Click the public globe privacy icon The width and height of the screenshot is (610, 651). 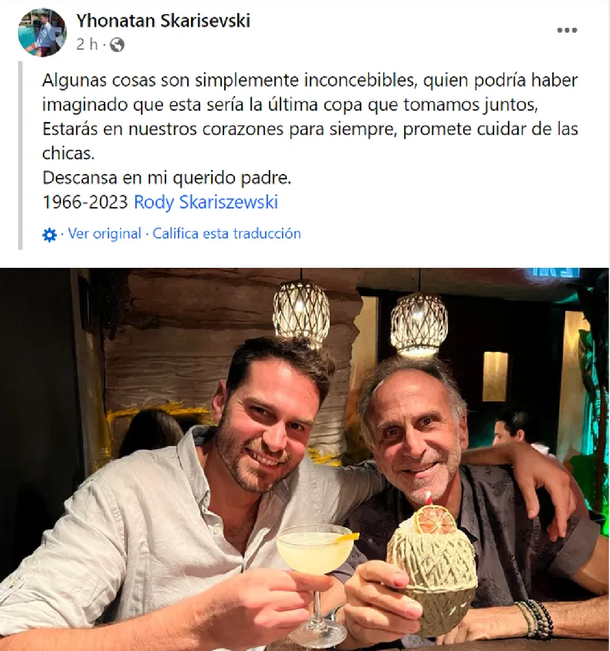pyautogui.click(x=117, y=44)
